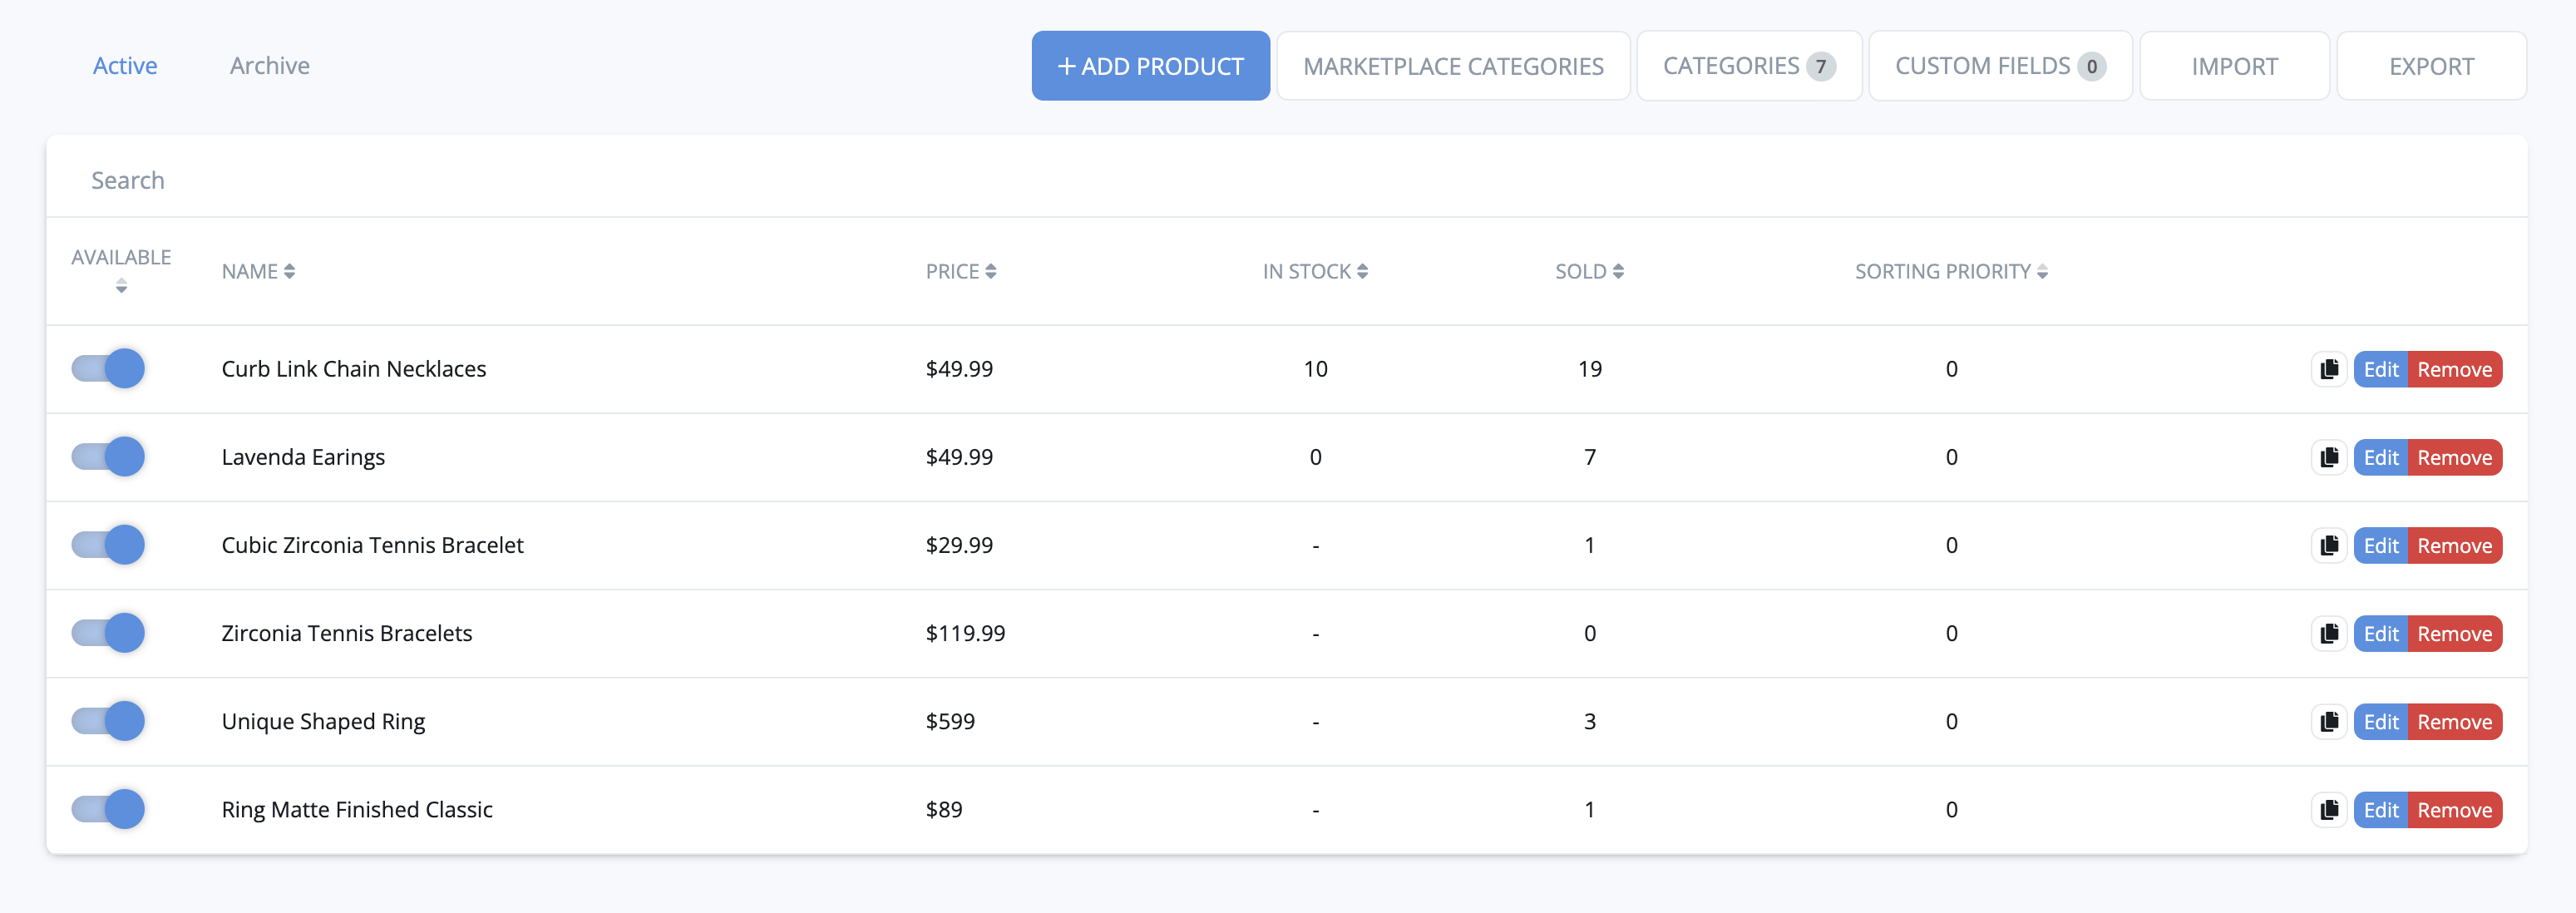Duplicate the Curb Link Chain Necklaces product
The image size is (2576, 913).
coord(2329,369)
